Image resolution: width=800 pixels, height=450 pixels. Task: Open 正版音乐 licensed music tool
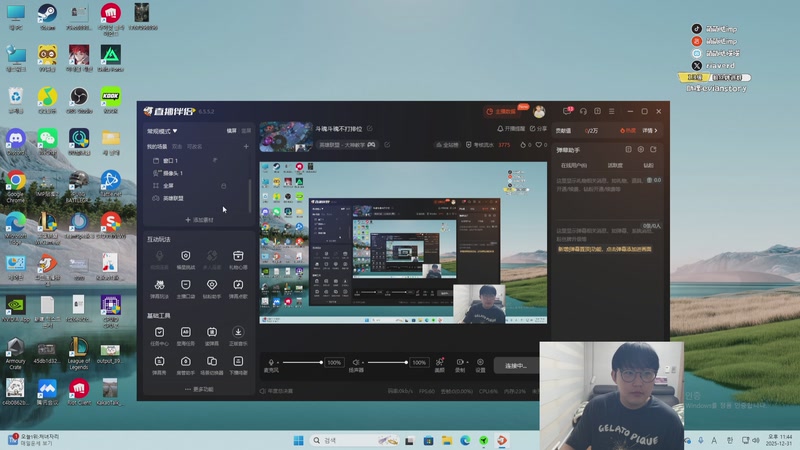(x=238, y=336)
